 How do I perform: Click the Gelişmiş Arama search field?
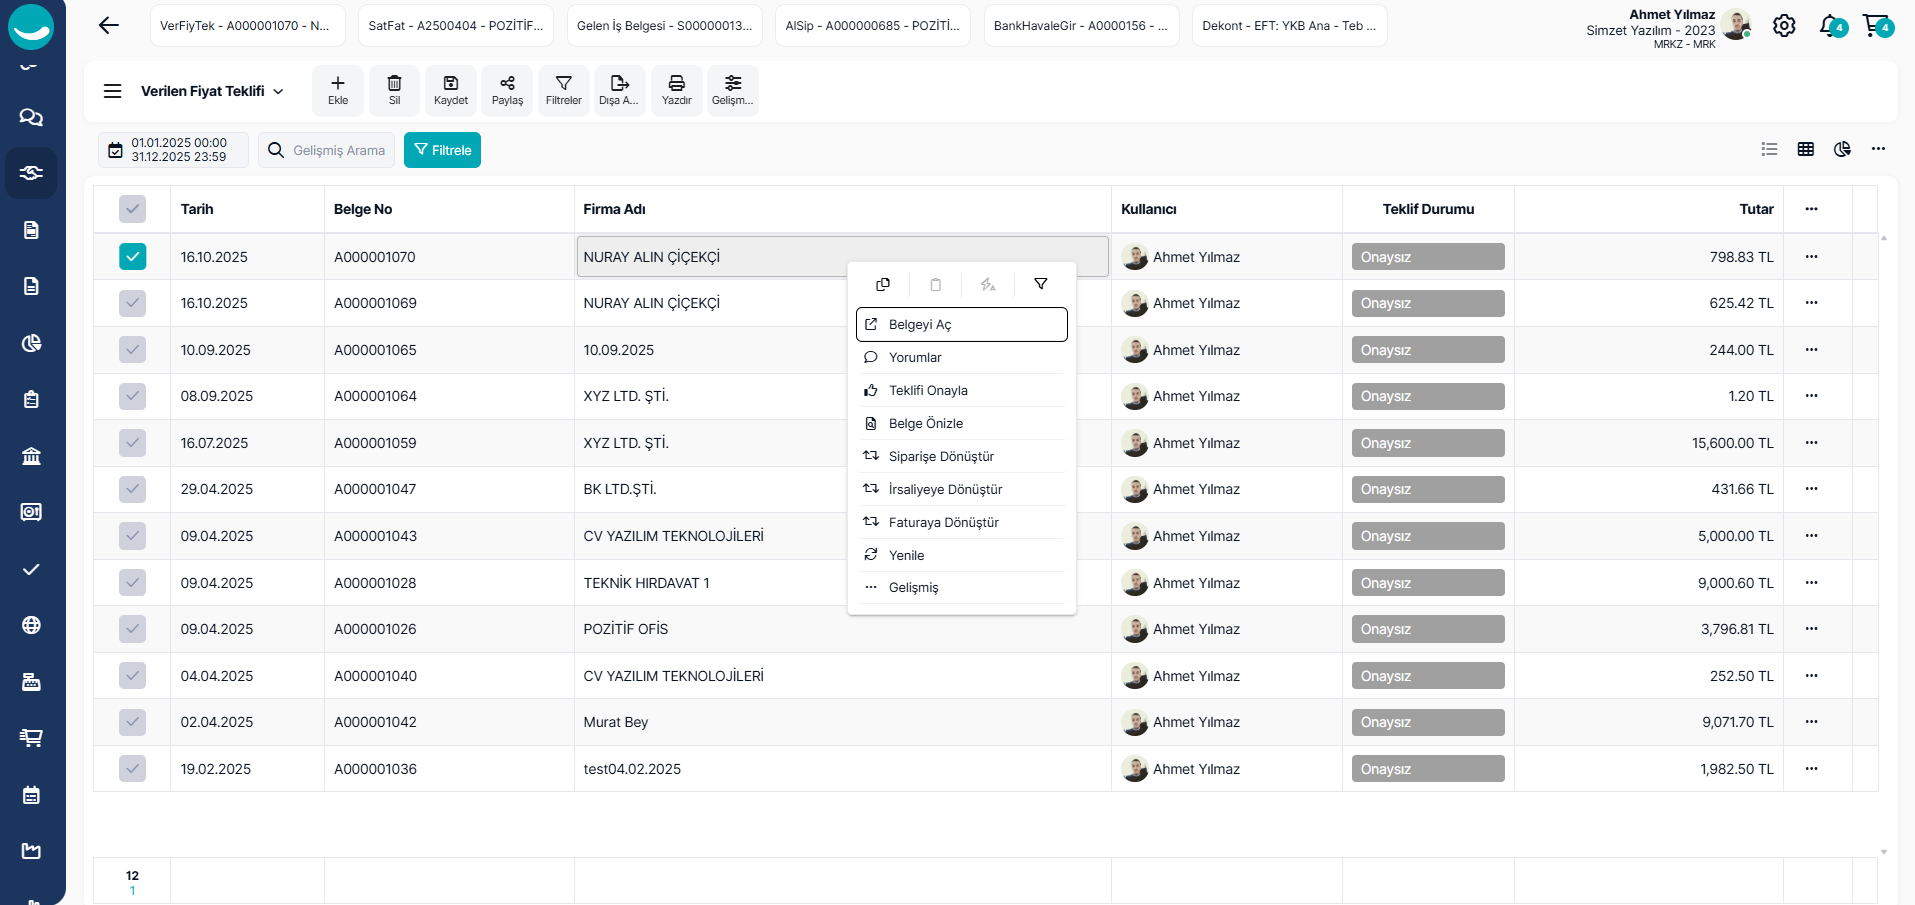(338, 150)
